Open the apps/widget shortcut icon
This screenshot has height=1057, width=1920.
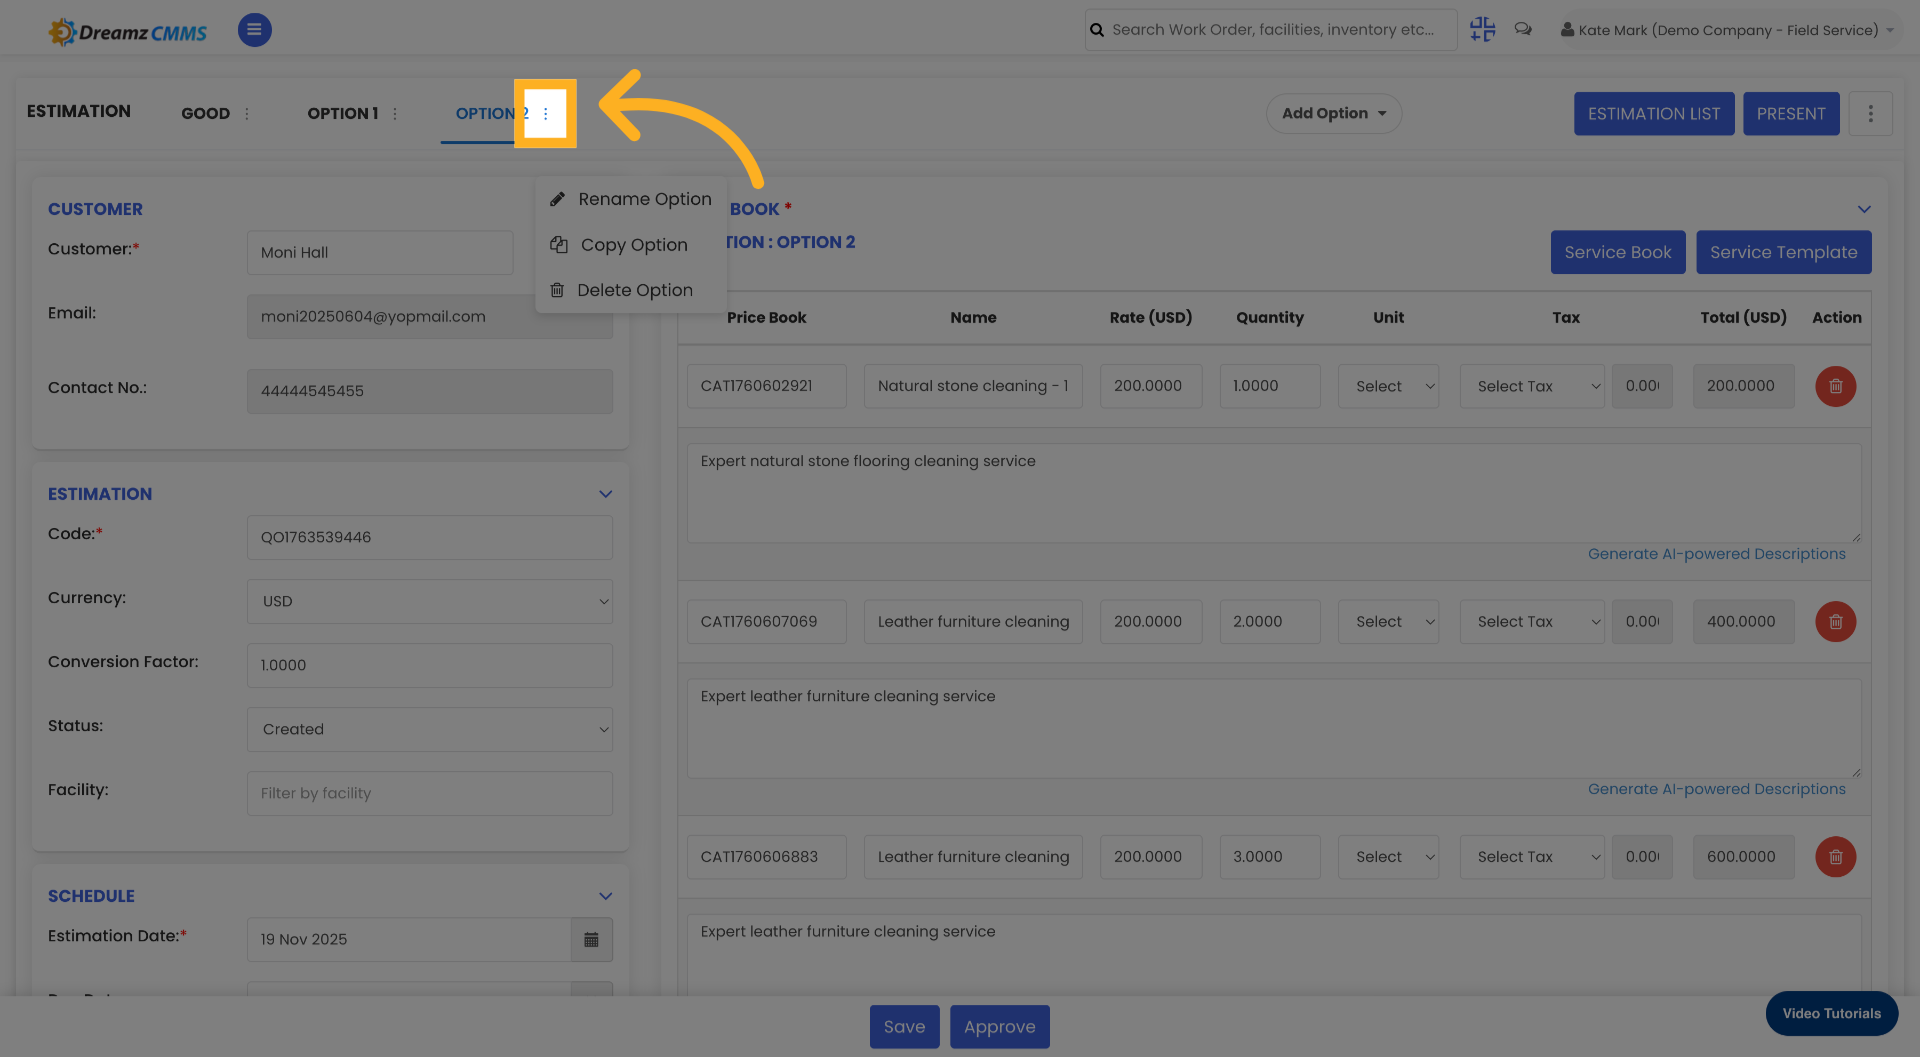[x=1482, y=29]
